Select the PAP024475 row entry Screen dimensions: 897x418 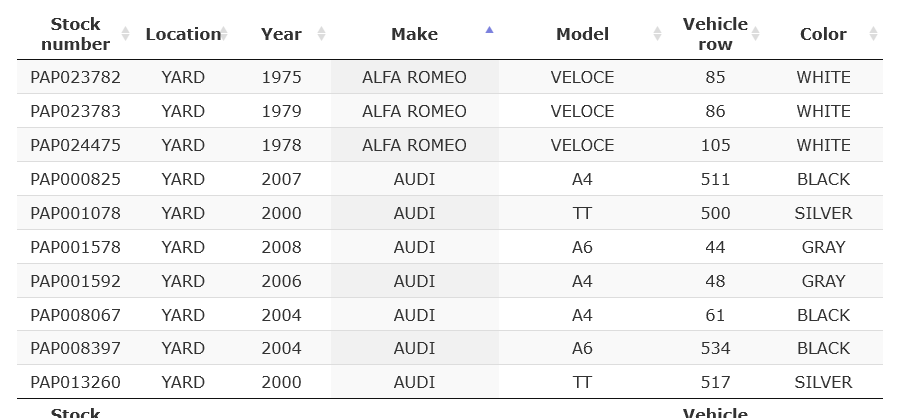[75, 145]
